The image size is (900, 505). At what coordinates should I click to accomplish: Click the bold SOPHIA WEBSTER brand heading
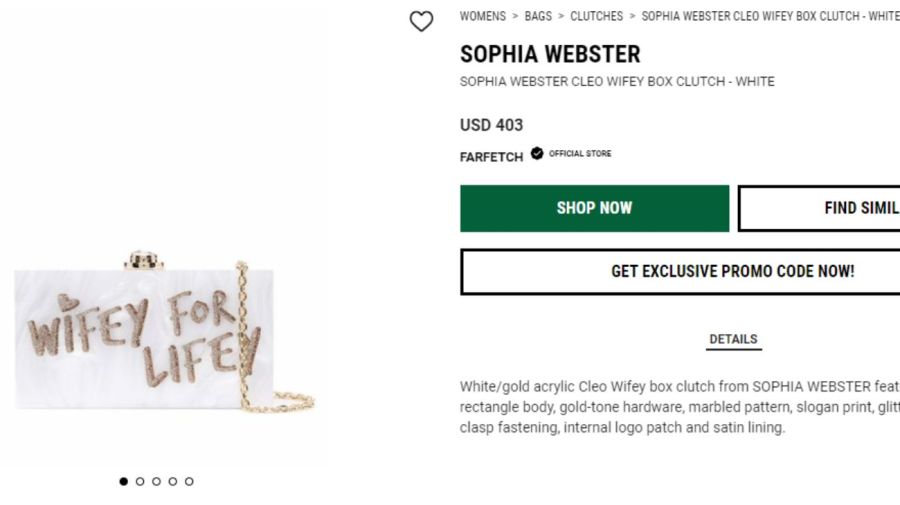tap(550, 54)
